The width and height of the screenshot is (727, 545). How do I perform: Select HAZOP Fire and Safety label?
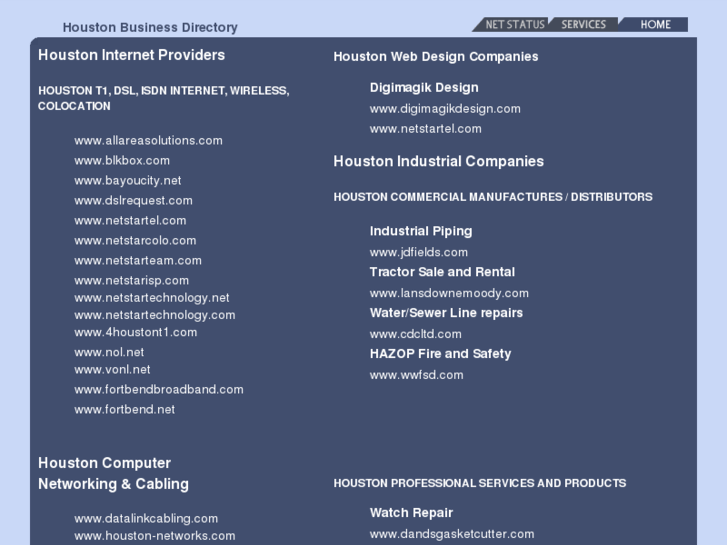click(440, 353)
